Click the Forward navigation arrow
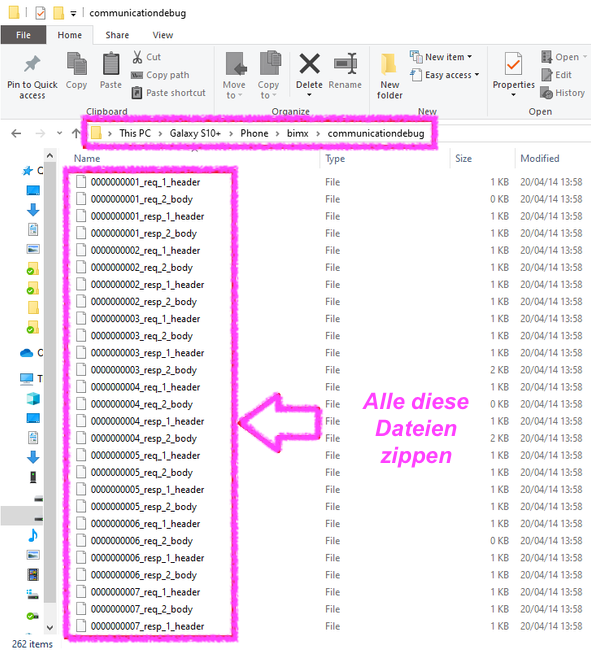Viewport: 591px width, 654px height. coord(40,133)
